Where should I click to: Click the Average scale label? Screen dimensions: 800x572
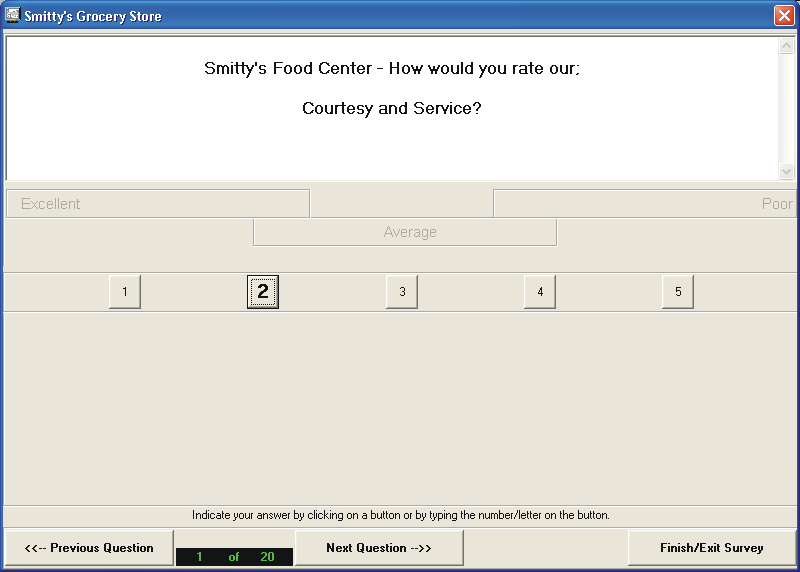coord(405,232)
